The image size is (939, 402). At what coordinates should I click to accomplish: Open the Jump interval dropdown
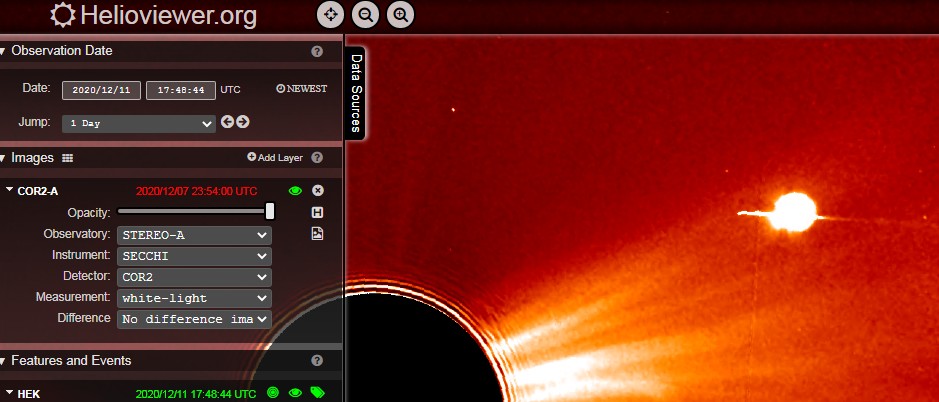139,124
